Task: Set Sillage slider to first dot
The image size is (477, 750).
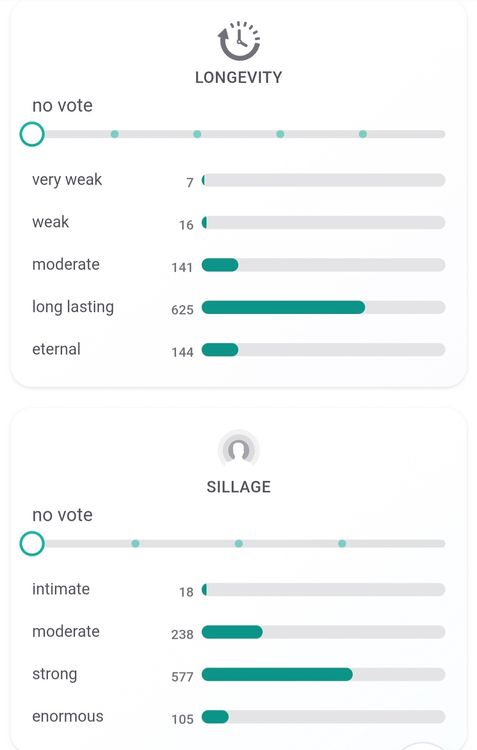Action: [135, 543]
